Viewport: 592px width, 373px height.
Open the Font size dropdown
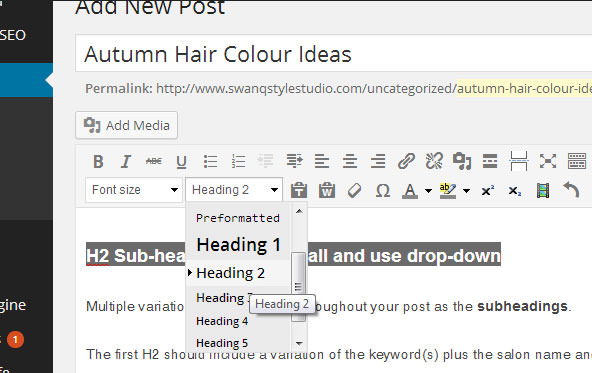click(x=134, y=190)
